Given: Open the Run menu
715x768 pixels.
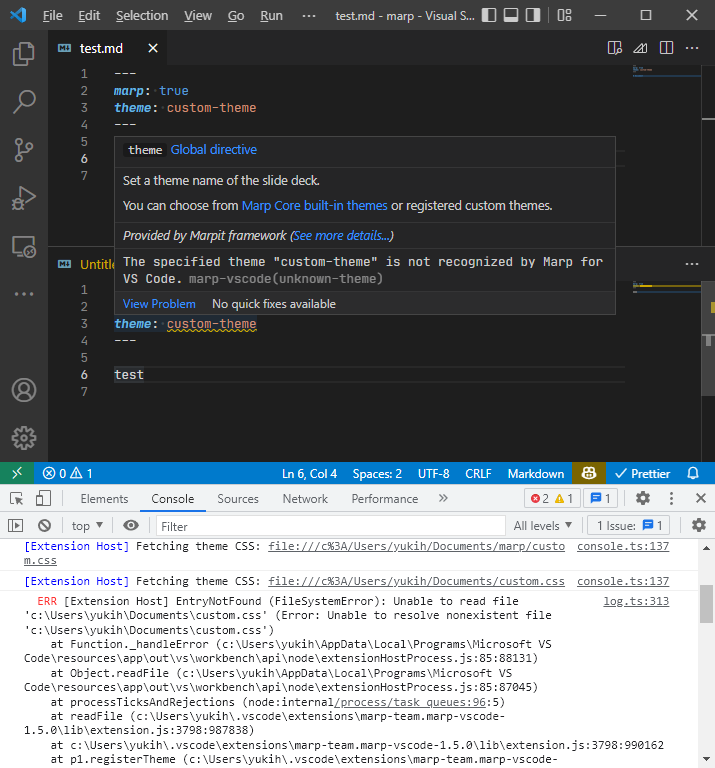Looking at the screenshot, I should 271,16.
